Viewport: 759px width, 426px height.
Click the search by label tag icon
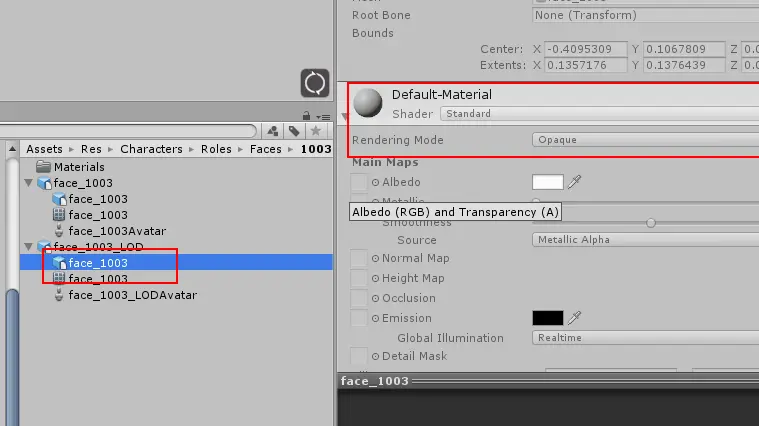click(294, 131)
